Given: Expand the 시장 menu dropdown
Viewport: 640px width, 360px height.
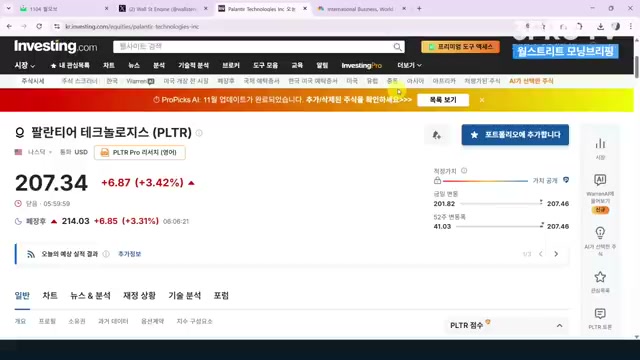Looking at the screenshot, I should coord(24,65).
